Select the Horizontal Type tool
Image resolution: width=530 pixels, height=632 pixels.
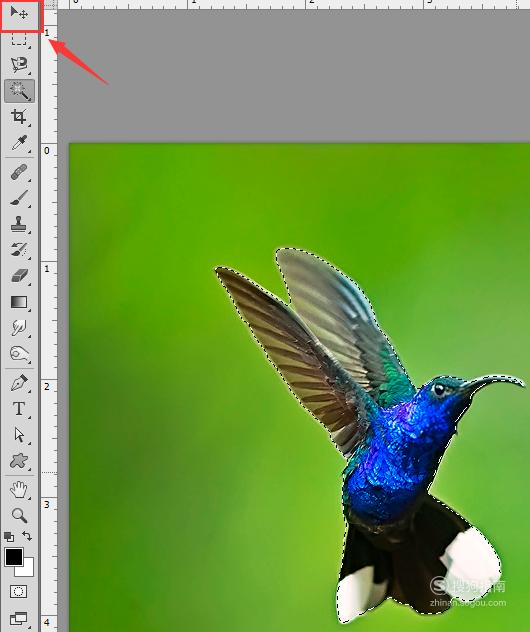click(19, 409)
